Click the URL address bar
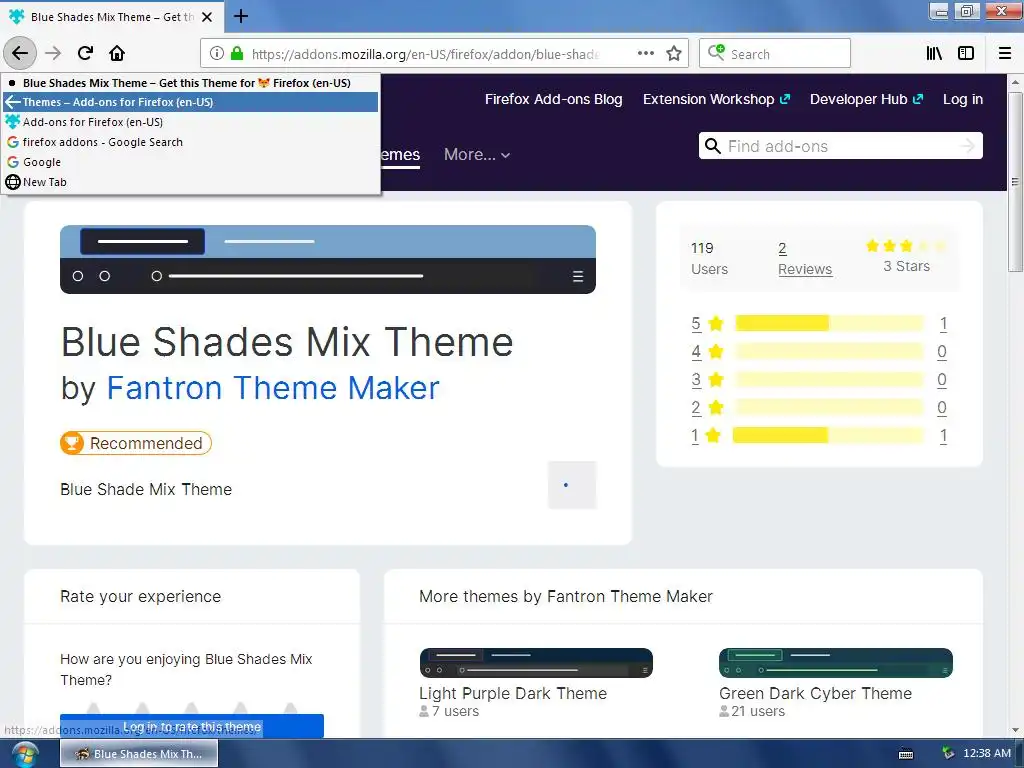This screenshot has width=1024, height=768. (424, 54)
